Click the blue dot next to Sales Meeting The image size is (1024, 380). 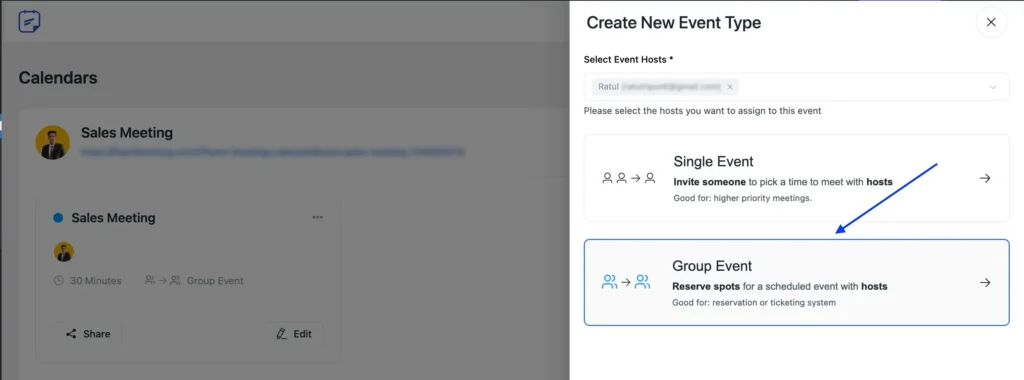[x=58, y=217]
